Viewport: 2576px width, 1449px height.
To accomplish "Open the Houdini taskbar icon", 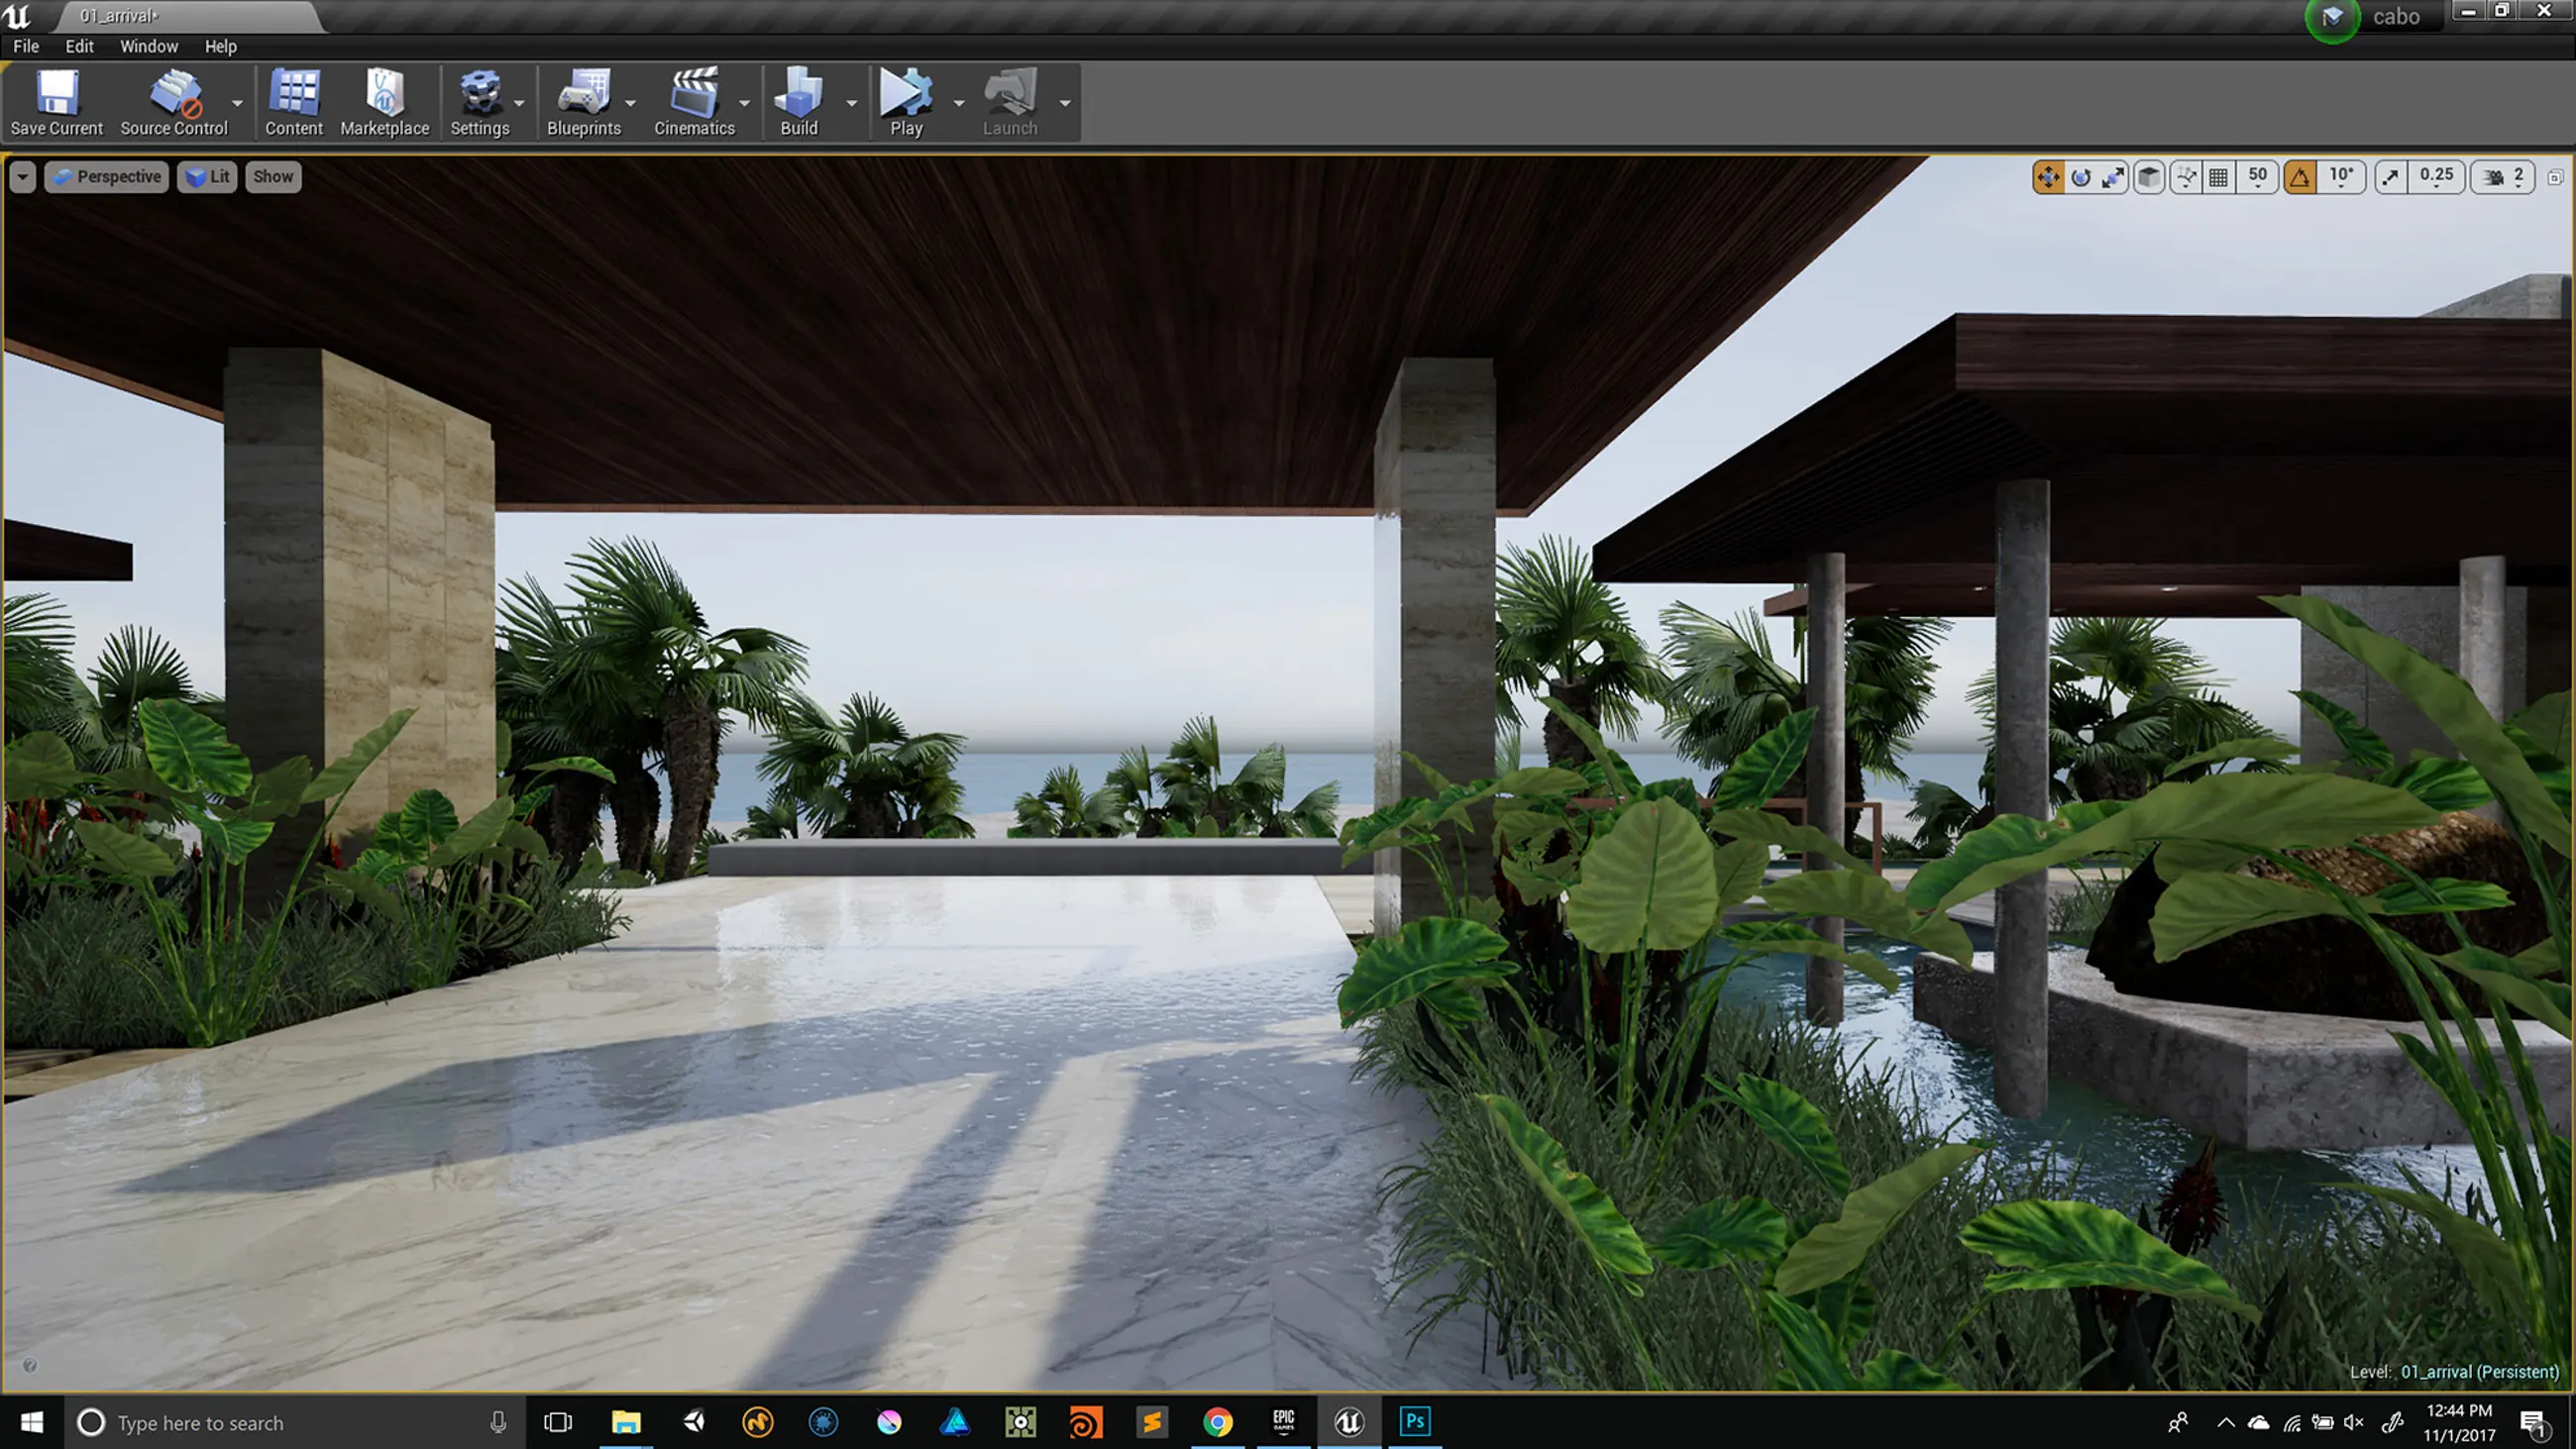I will 1086,1421.
